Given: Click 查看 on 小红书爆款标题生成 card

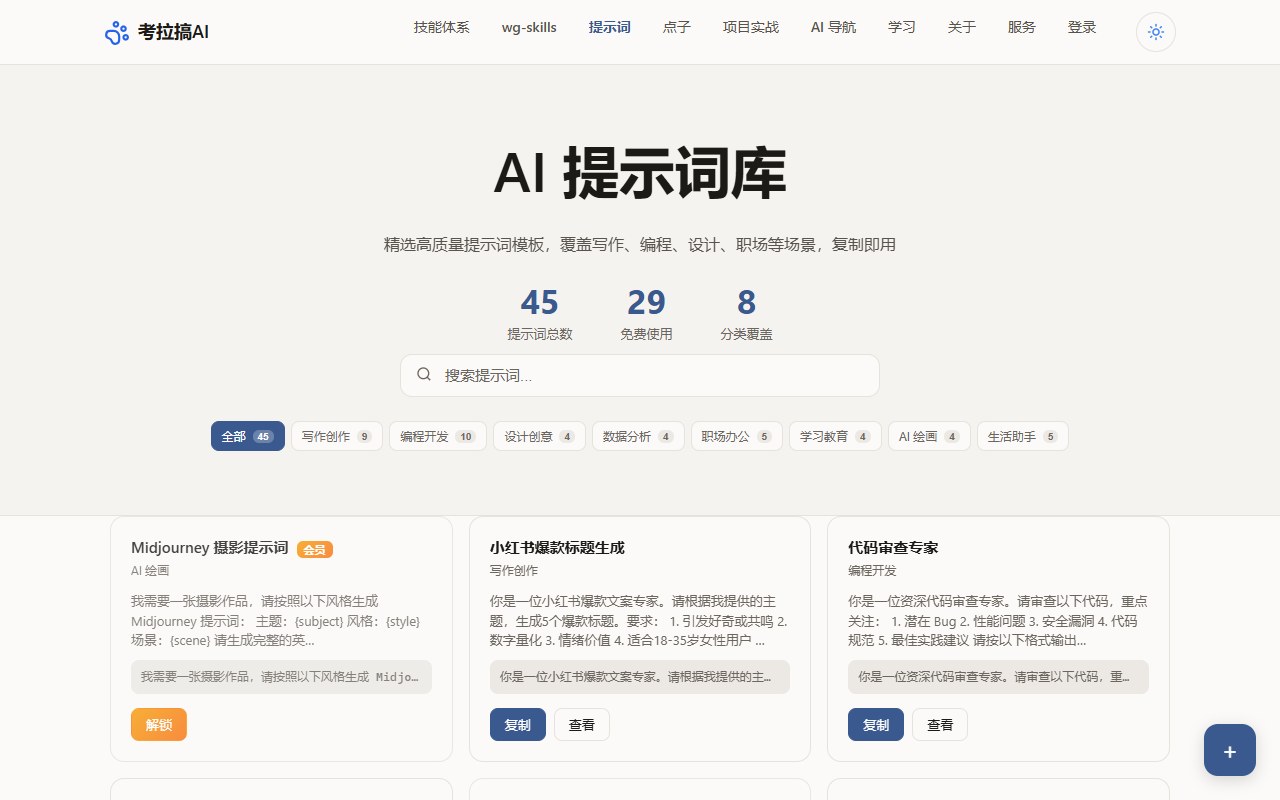Looking at the screenshot, I should click(x=582, y=725).
